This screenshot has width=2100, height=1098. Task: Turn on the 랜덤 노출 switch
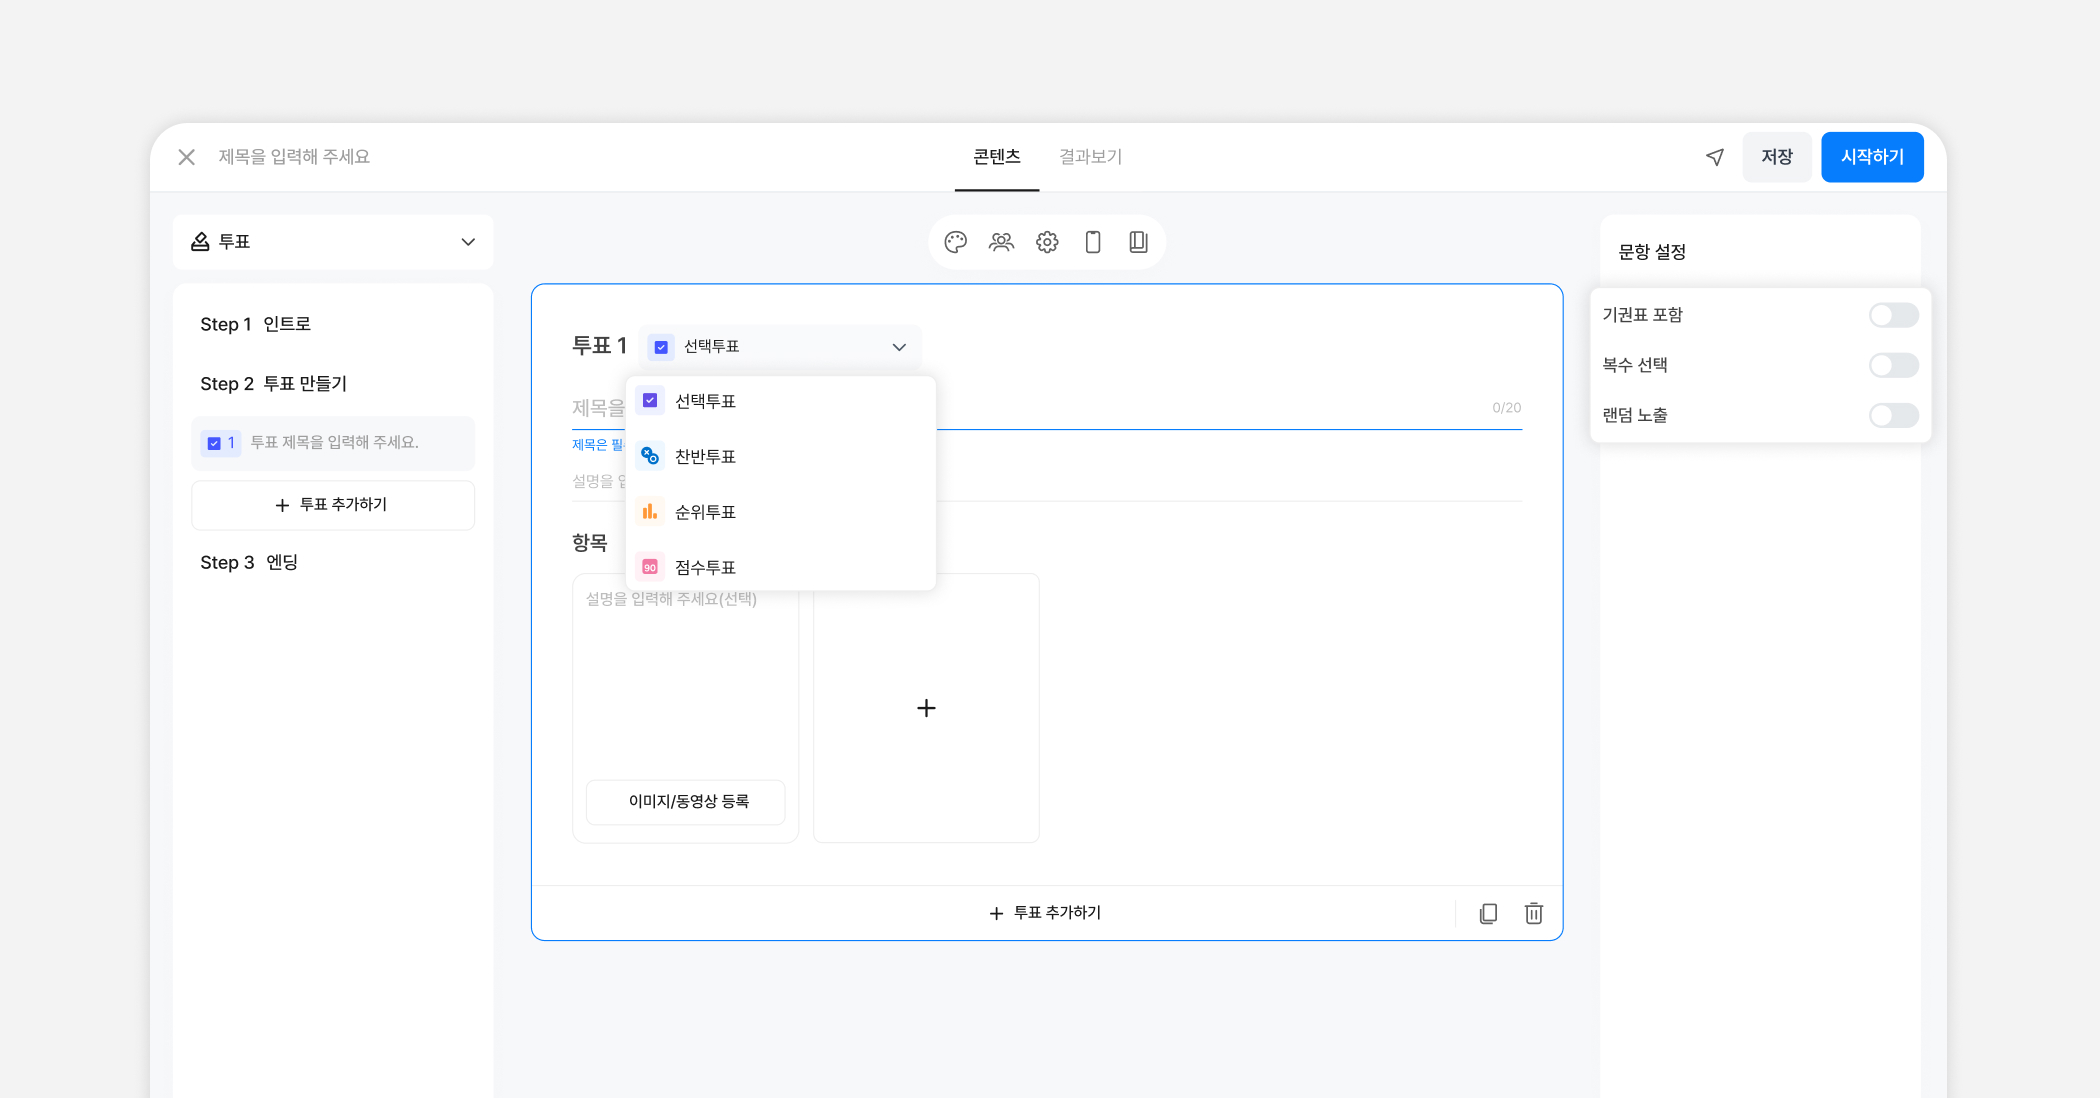(x=1893, y=415)
